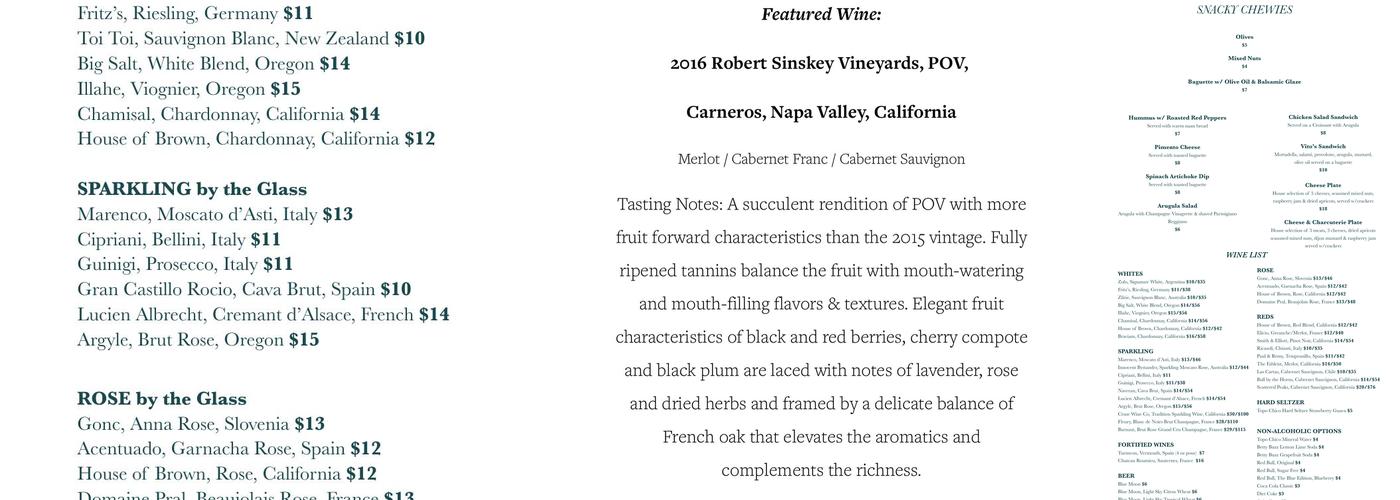Click the 2016 Robert Sinskey Vineyards title
This screenshot has width=1400, height=500.
click(819, 63)
